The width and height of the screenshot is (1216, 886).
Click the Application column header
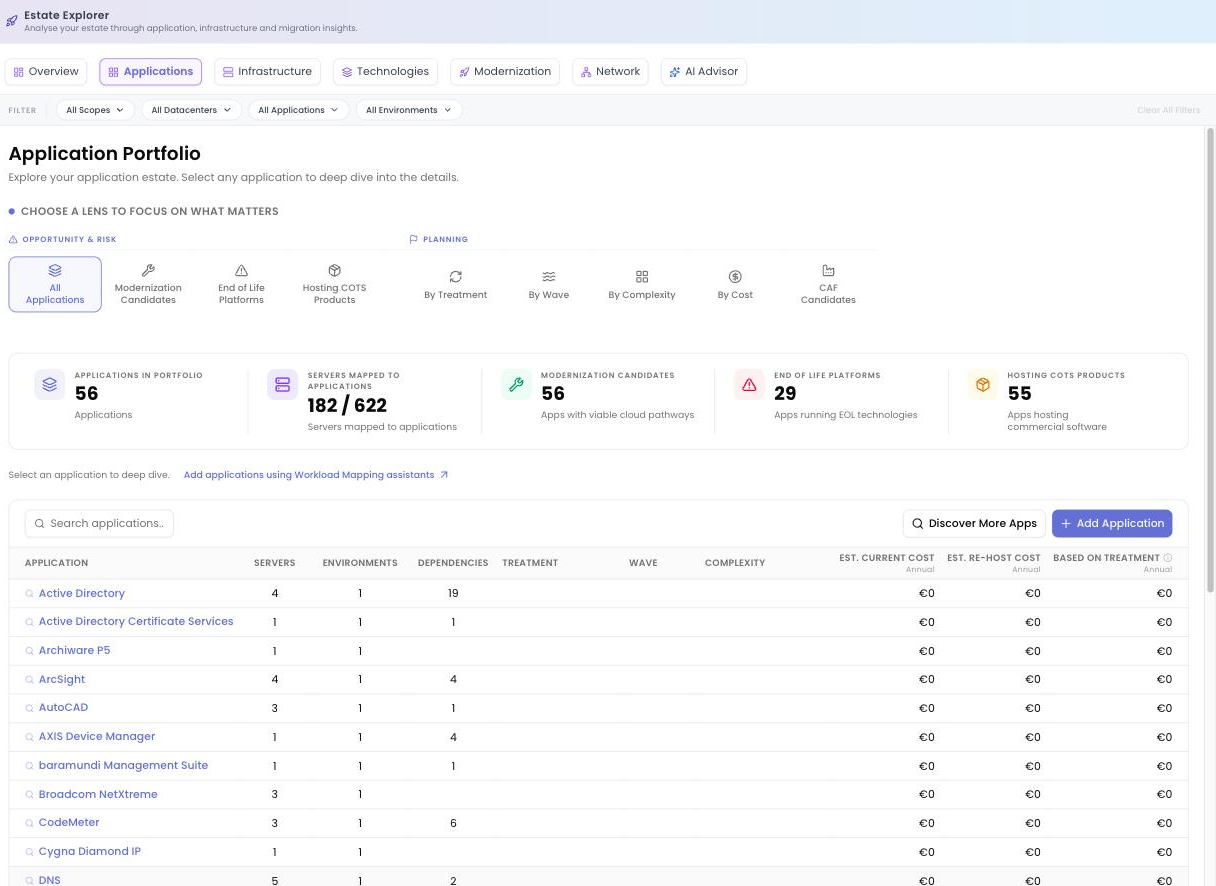point(56,563)
